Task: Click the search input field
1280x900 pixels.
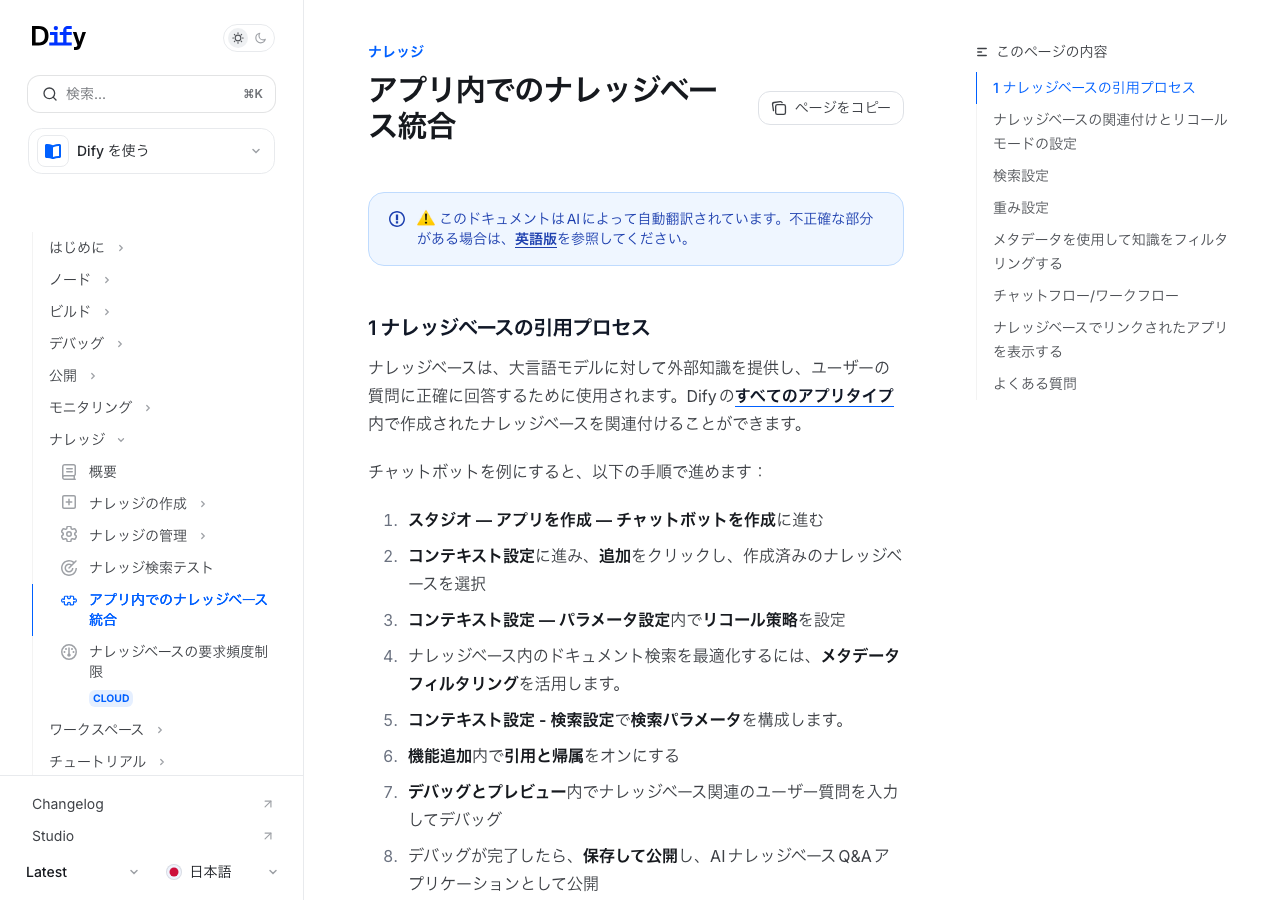Action: (x=151, y=94)
